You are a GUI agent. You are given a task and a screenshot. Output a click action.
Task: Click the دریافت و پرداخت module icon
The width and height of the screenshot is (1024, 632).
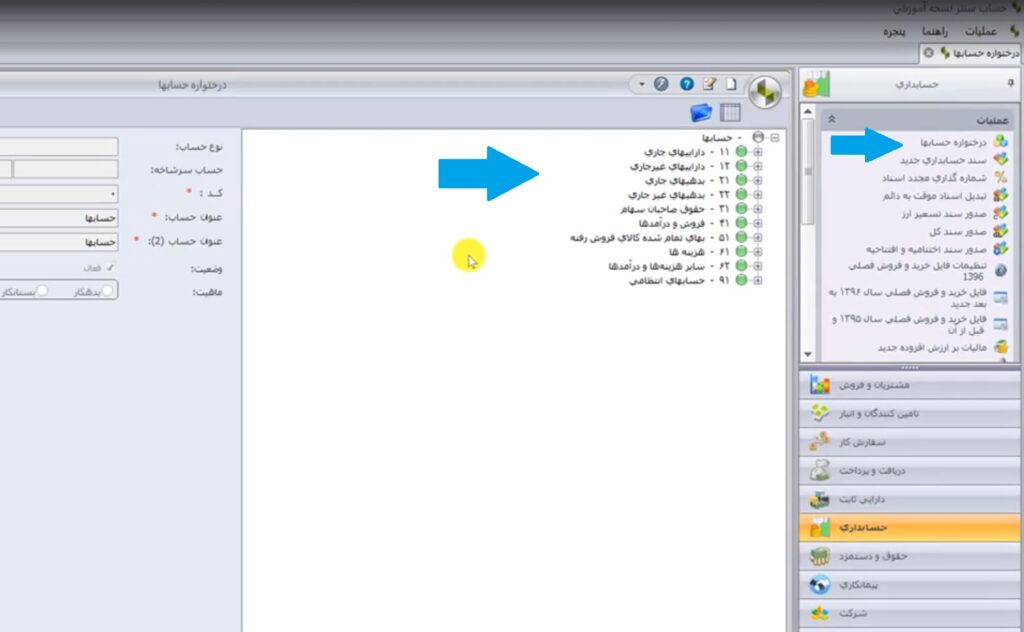pos(820,470)
